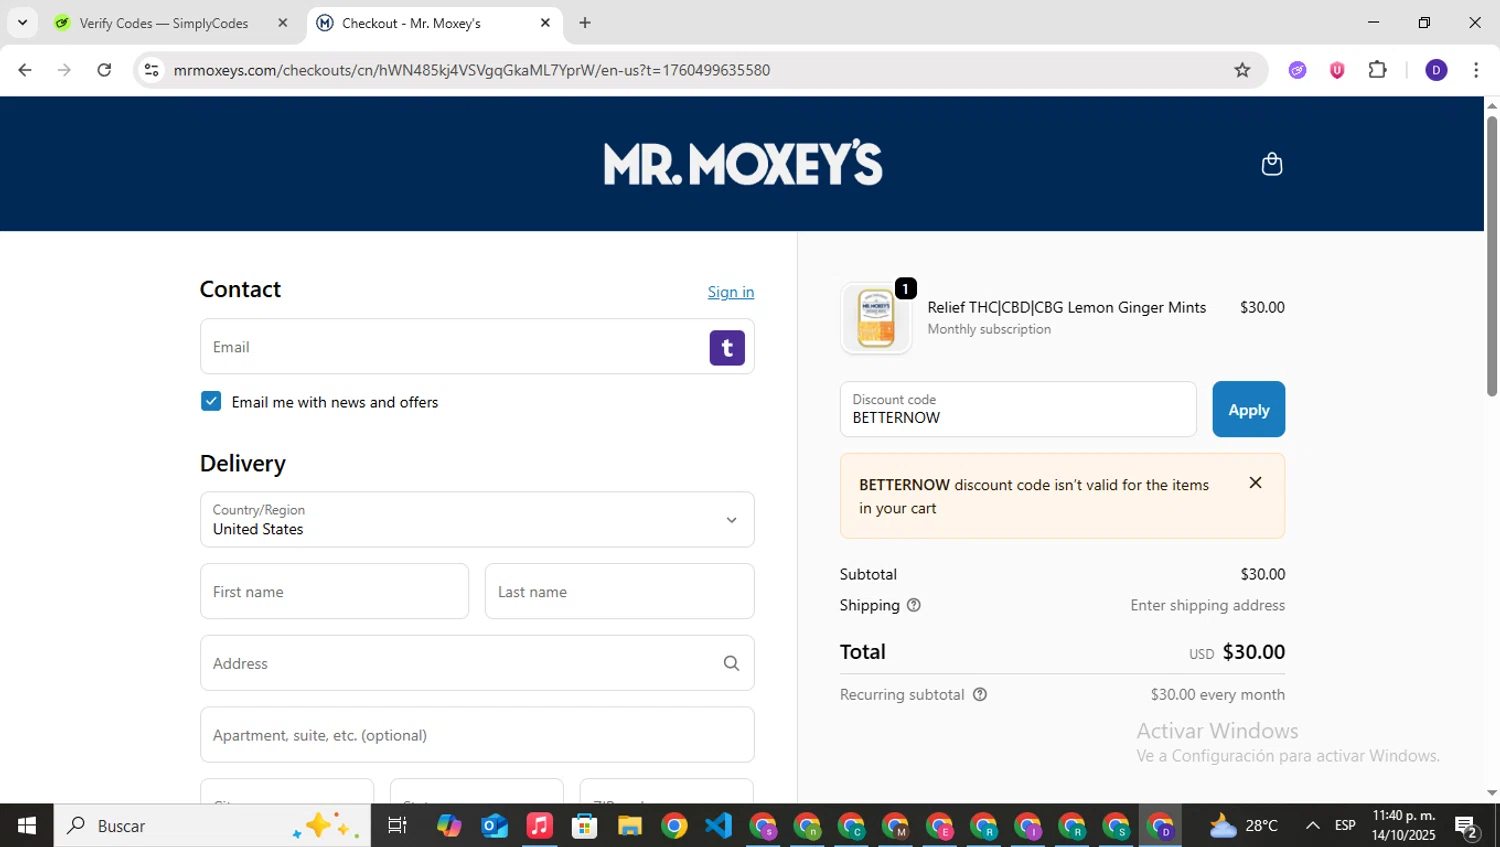Click the purple 't' autofill icon in Email field
The width and height of the screenshot is (1500, 847).
point(727,347)
